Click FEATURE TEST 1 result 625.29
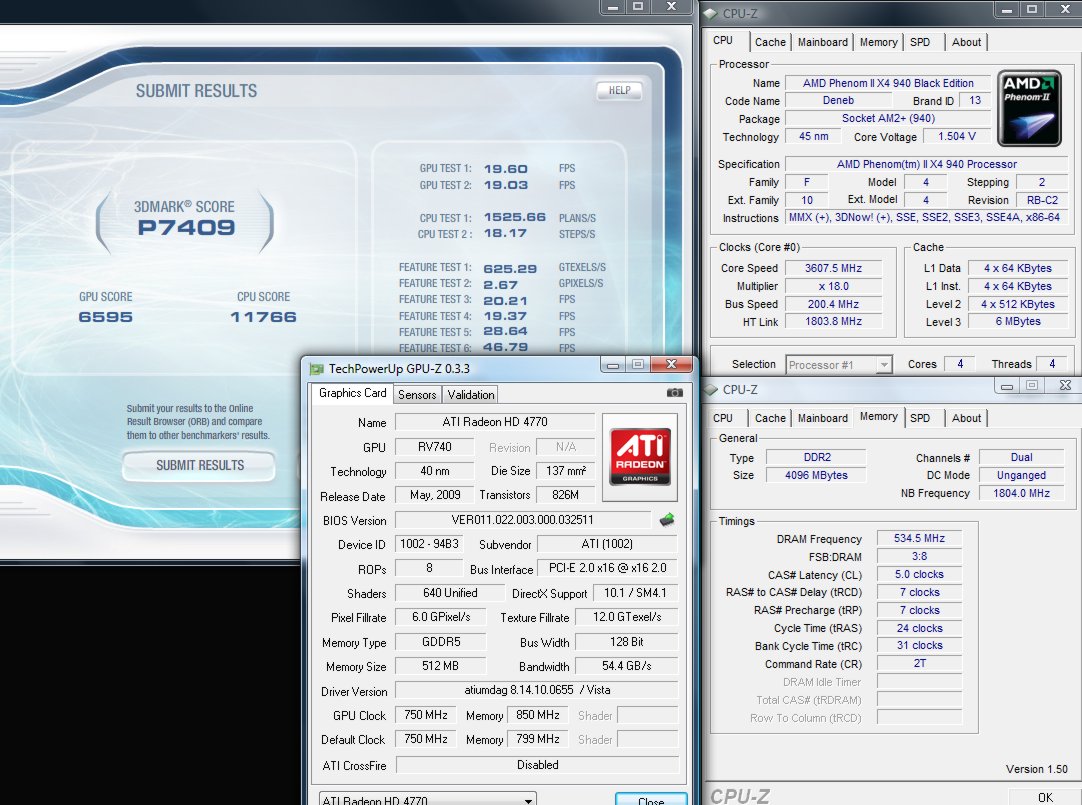Screen dimensions: 1082x805 click(x=510, y=268)
